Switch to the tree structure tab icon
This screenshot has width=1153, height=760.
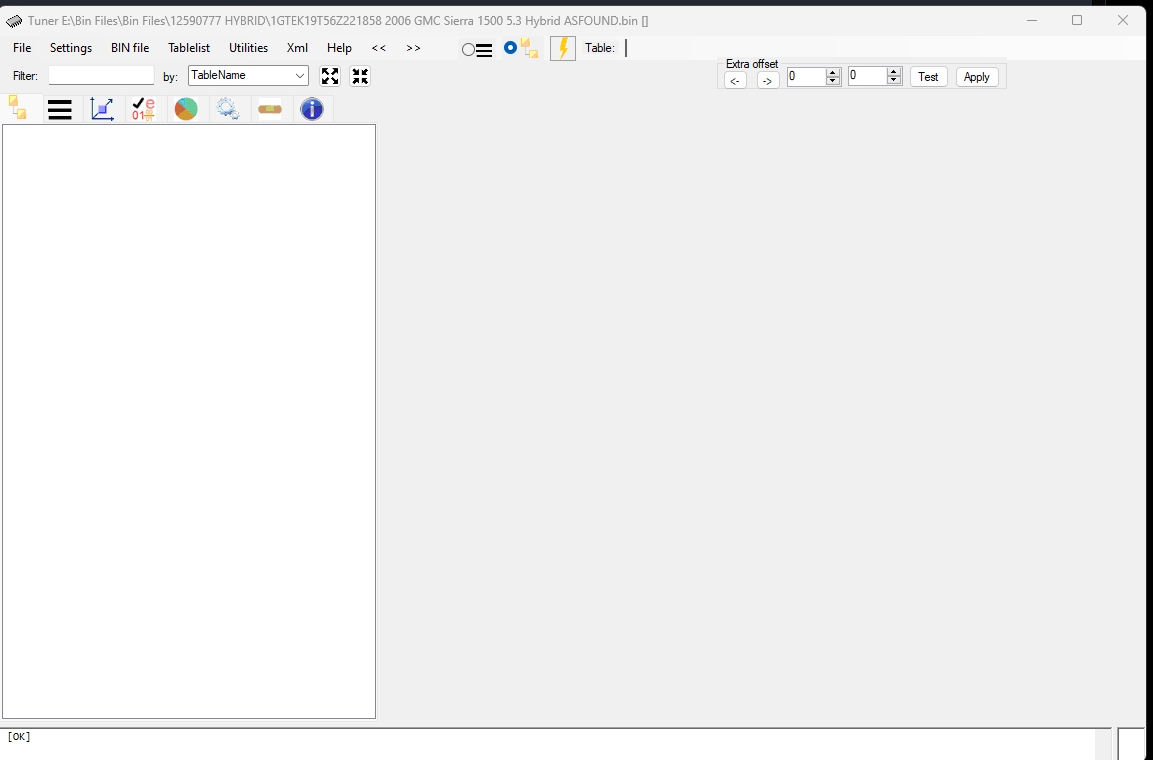(18, 109)
